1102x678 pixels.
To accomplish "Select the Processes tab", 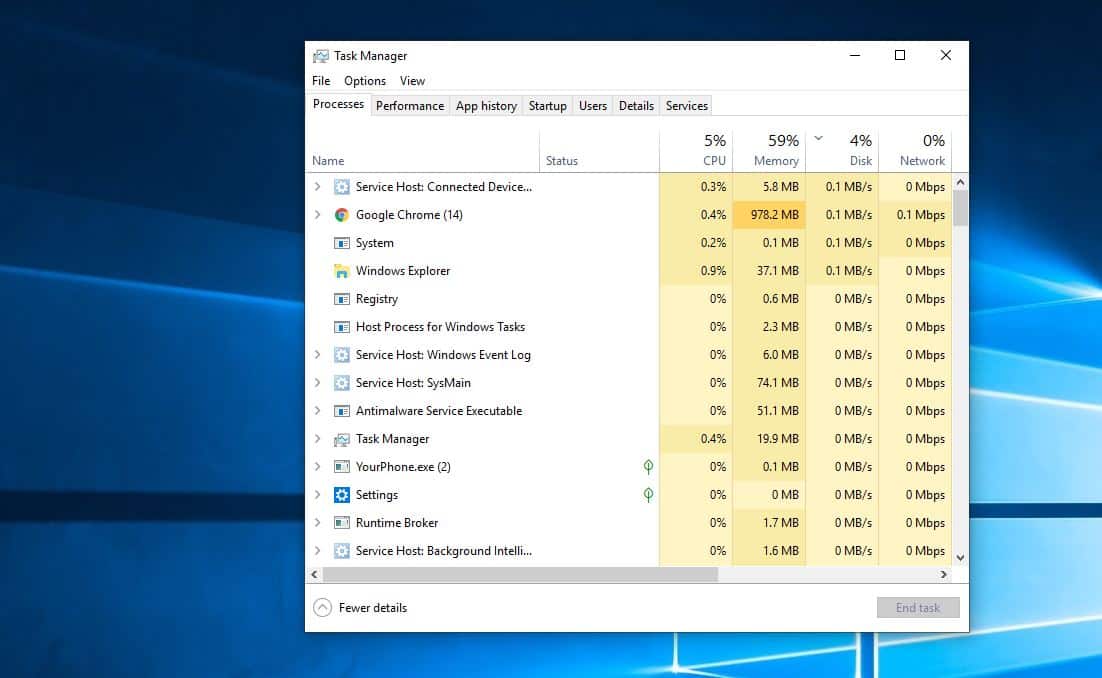I will pos(338,104).
